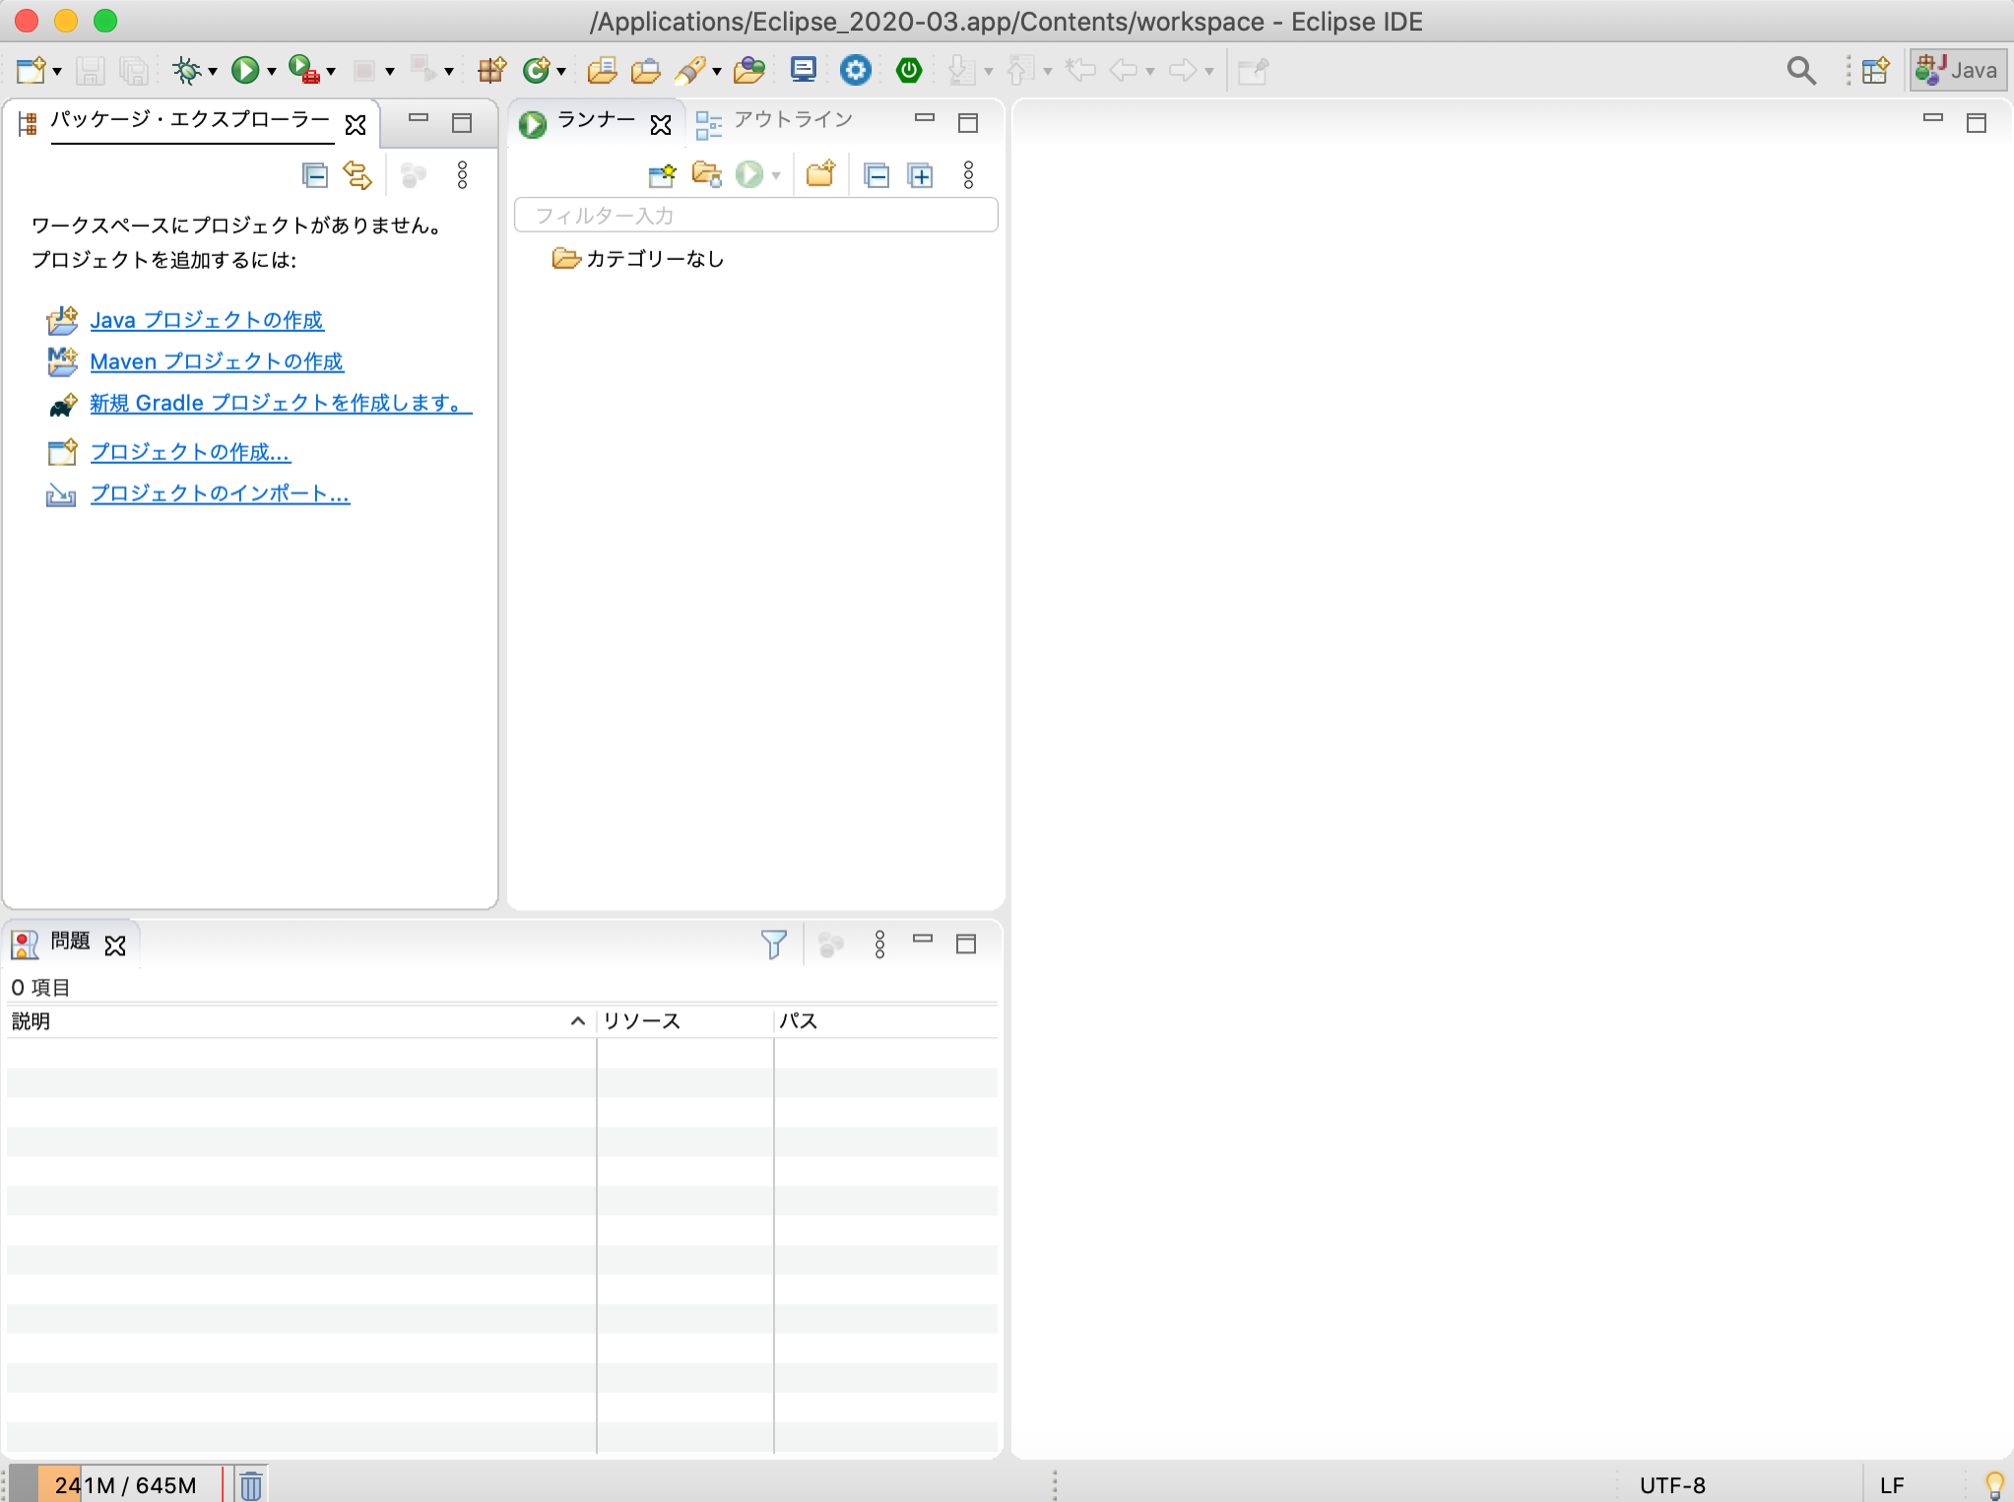This screenshot has width=2014, height=1502.
Task: Open Problems view menu (three dots)
Action: point(880,944)
